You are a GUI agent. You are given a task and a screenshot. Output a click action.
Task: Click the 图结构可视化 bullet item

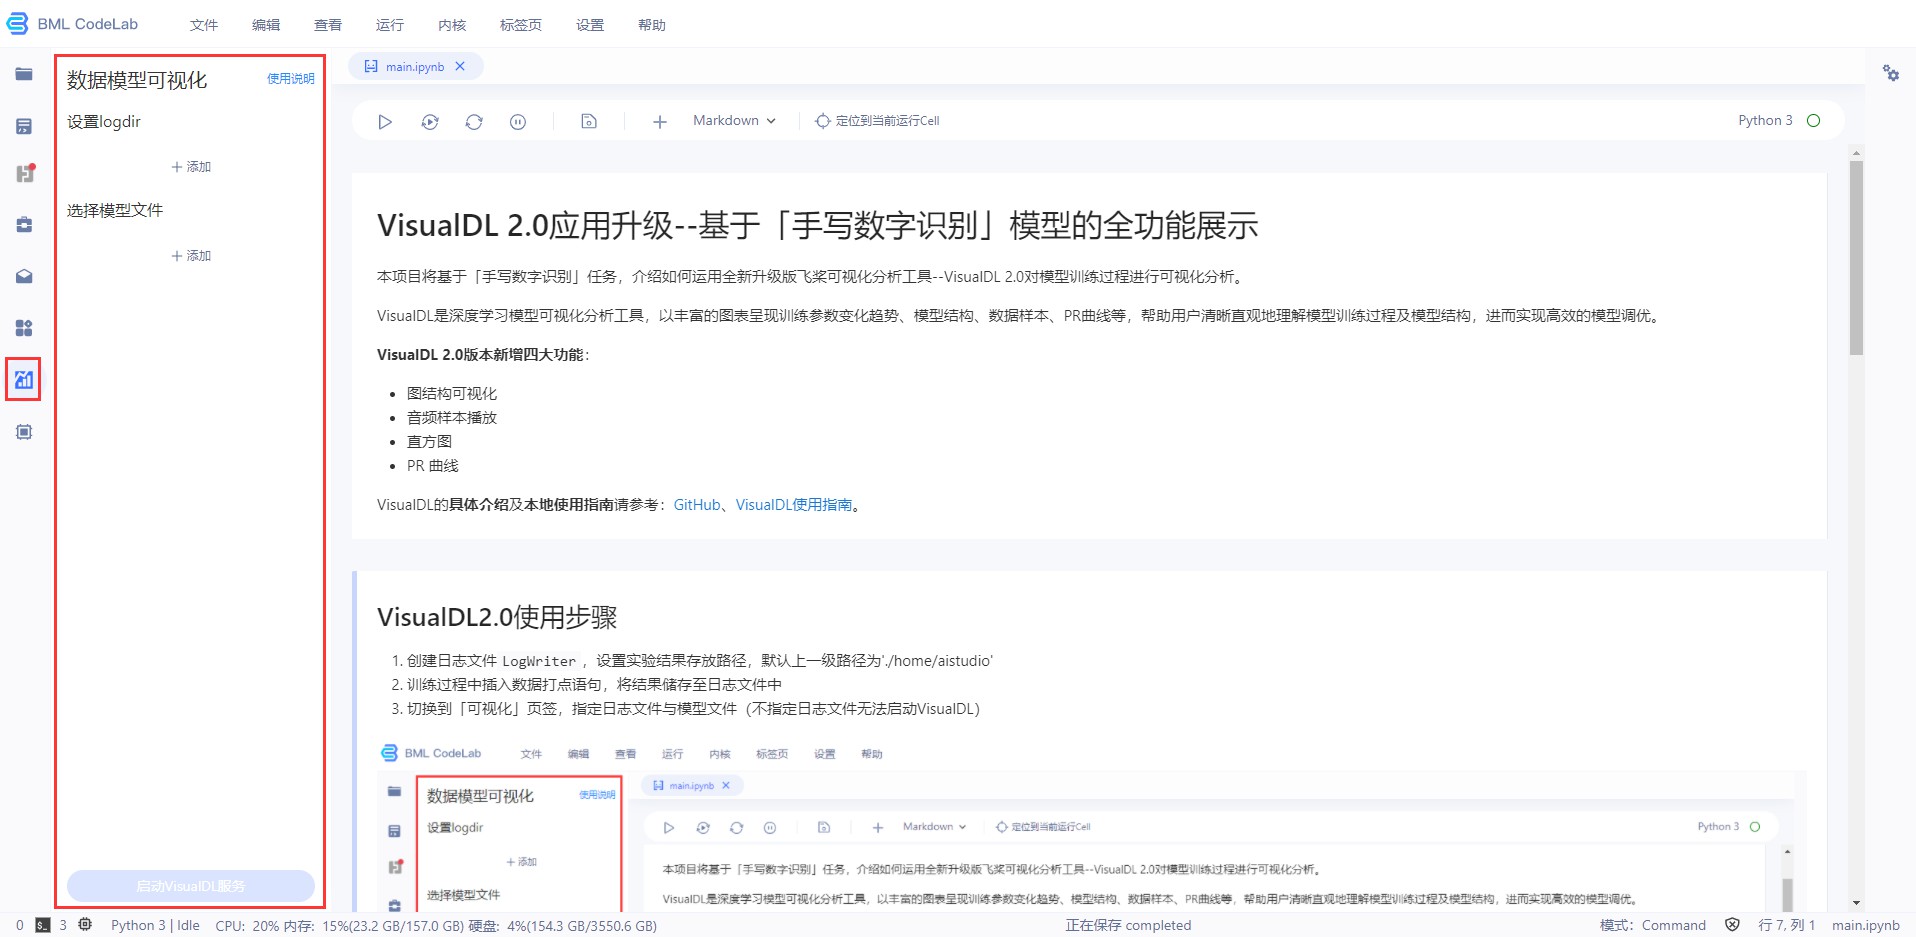(x=452, y=394)
